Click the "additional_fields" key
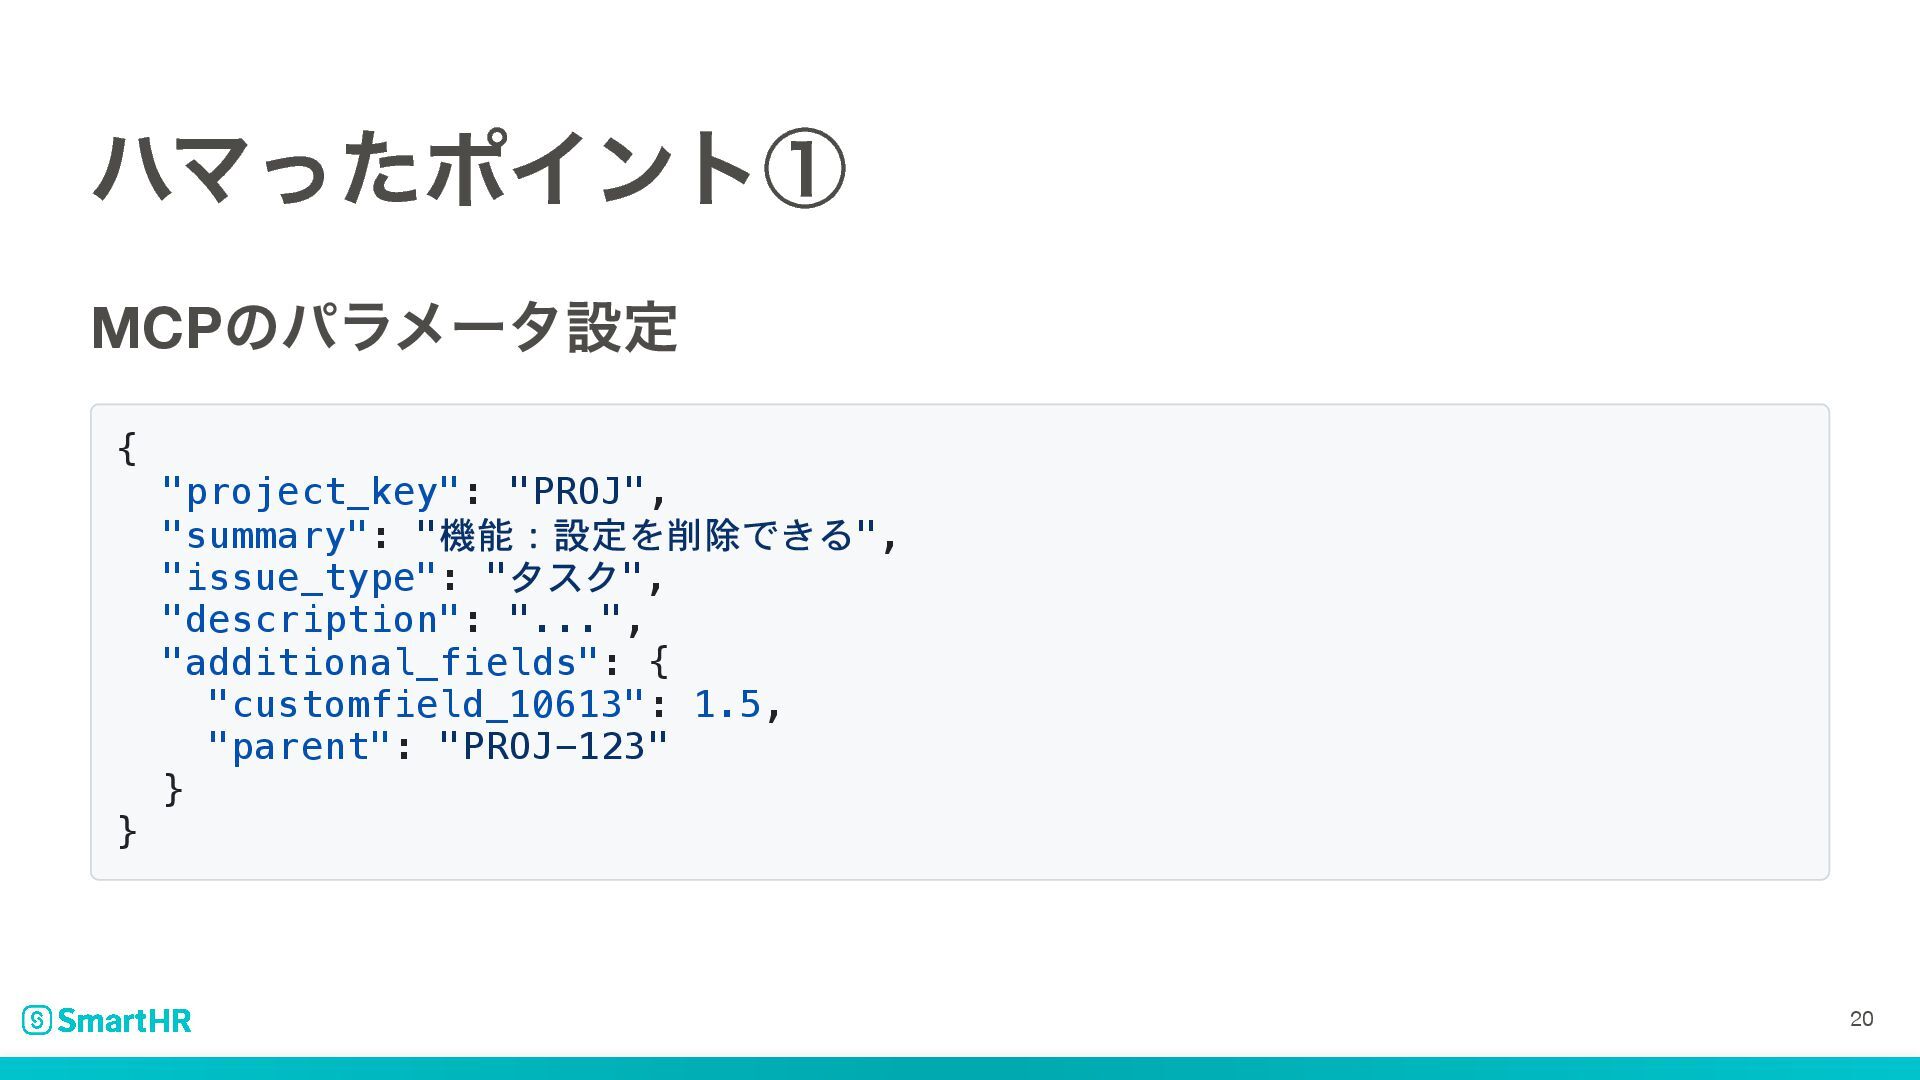This screenshot has height=1080, width=1920. [380, 662]
